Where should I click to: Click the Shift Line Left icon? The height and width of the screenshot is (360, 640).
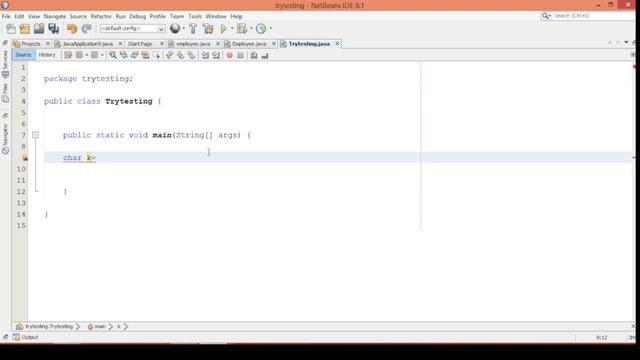tap(205, 55)
